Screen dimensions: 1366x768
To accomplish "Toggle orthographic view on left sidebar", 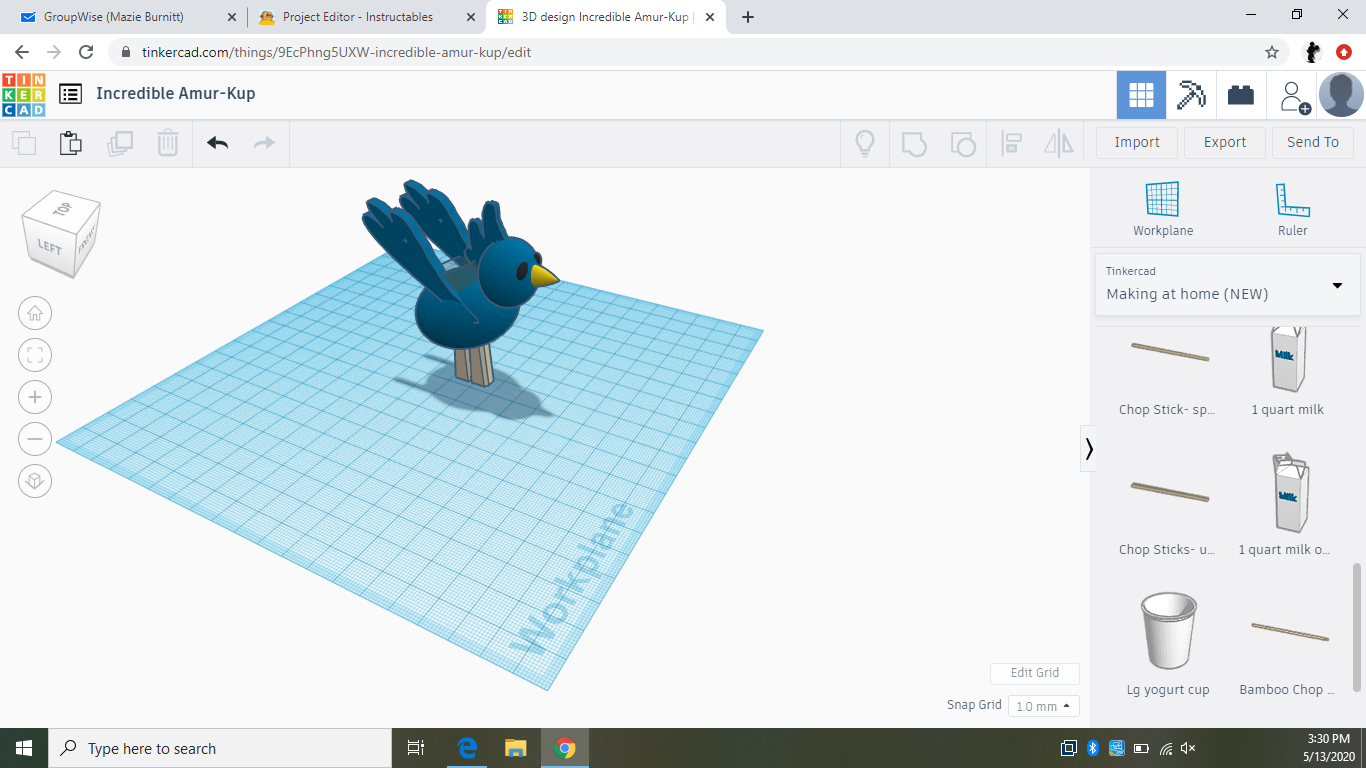I will tap(35, 481).
